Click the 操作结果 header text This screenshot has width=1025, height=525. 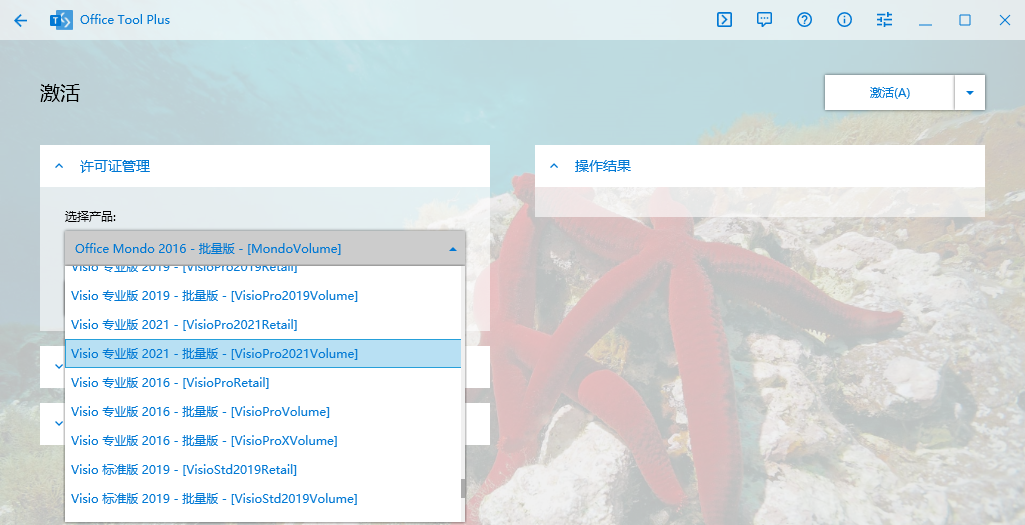coord(603,166)
